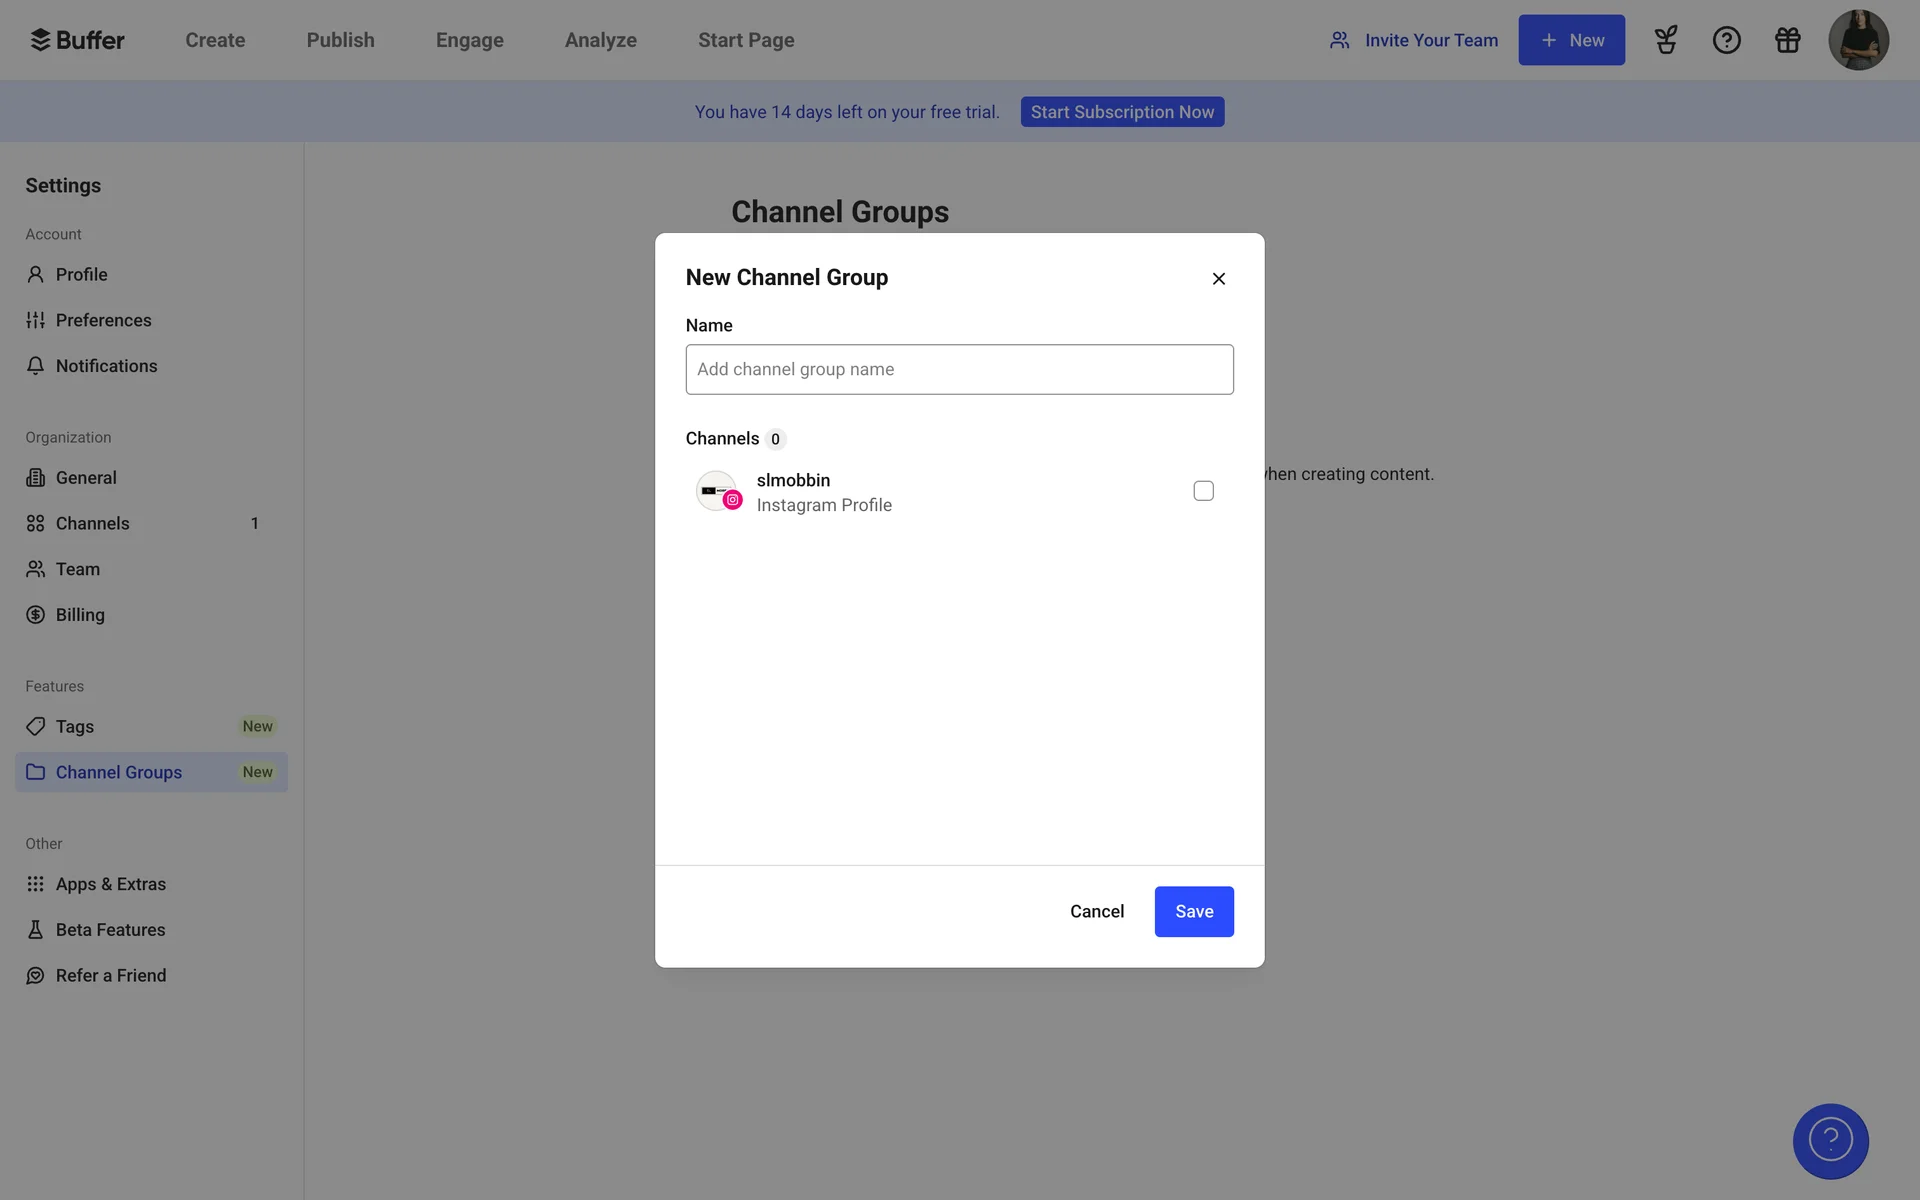Open the sprout icon in header
The image size is (1920, 1200).
1665,40
